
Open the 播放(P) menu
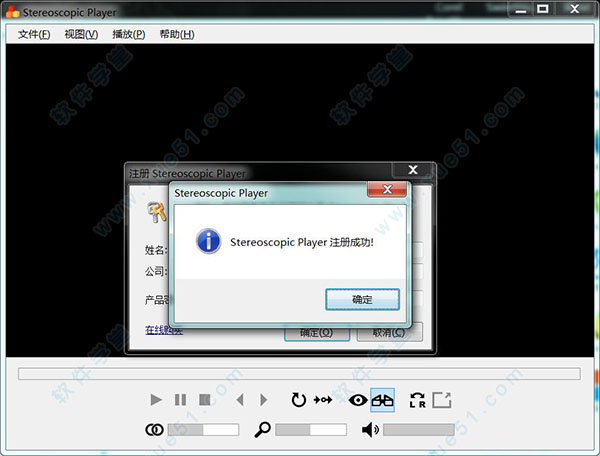[x=129, y=34]
